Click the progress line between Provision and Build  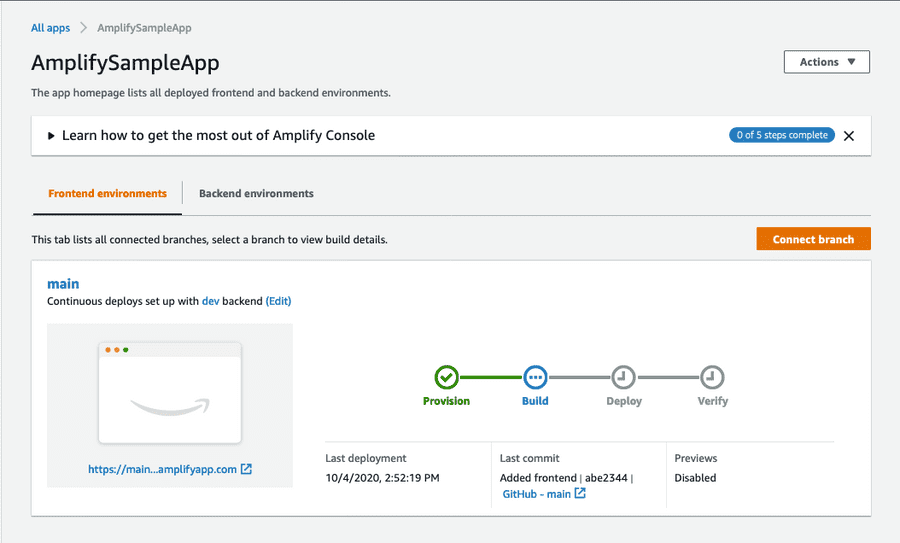point(491,377)
